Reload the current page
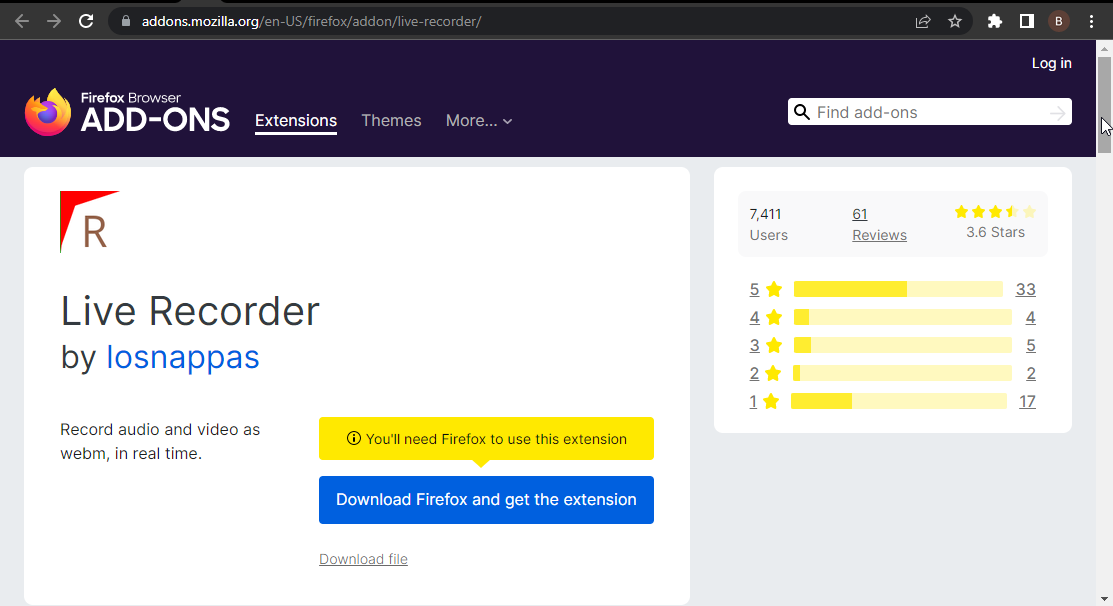 86,21
